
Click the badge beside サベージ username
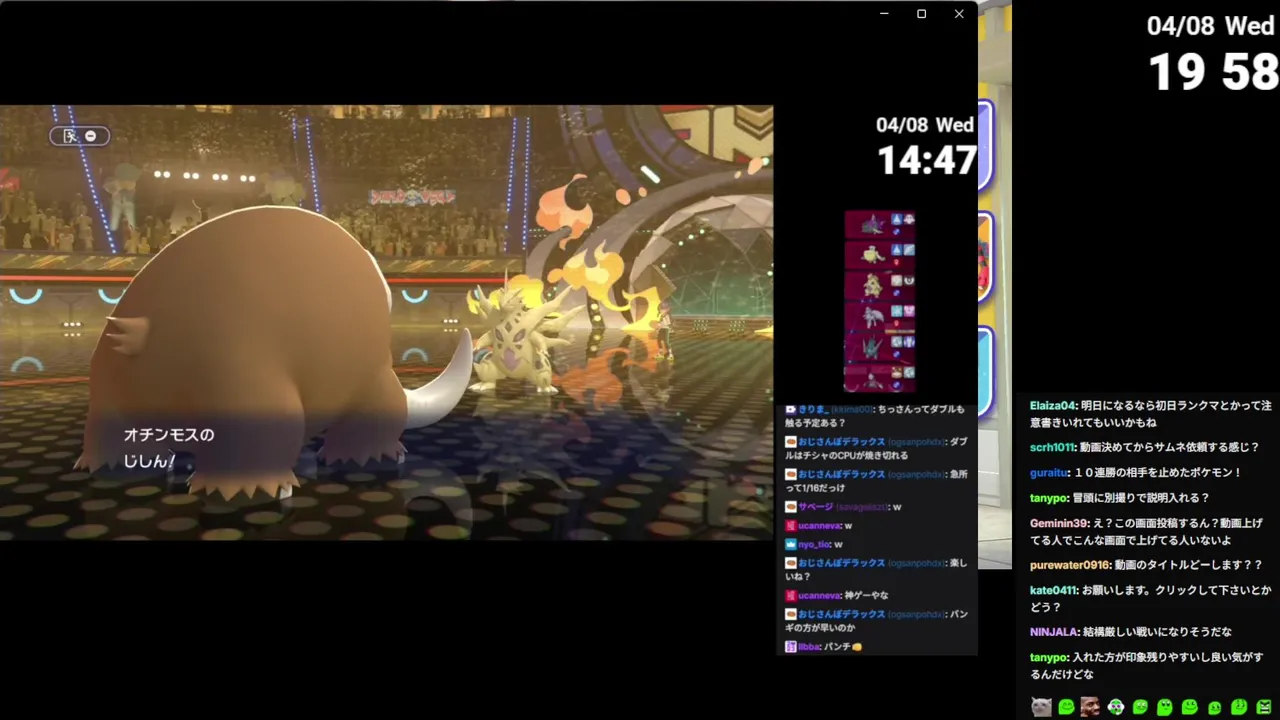(x=790, y=507)
